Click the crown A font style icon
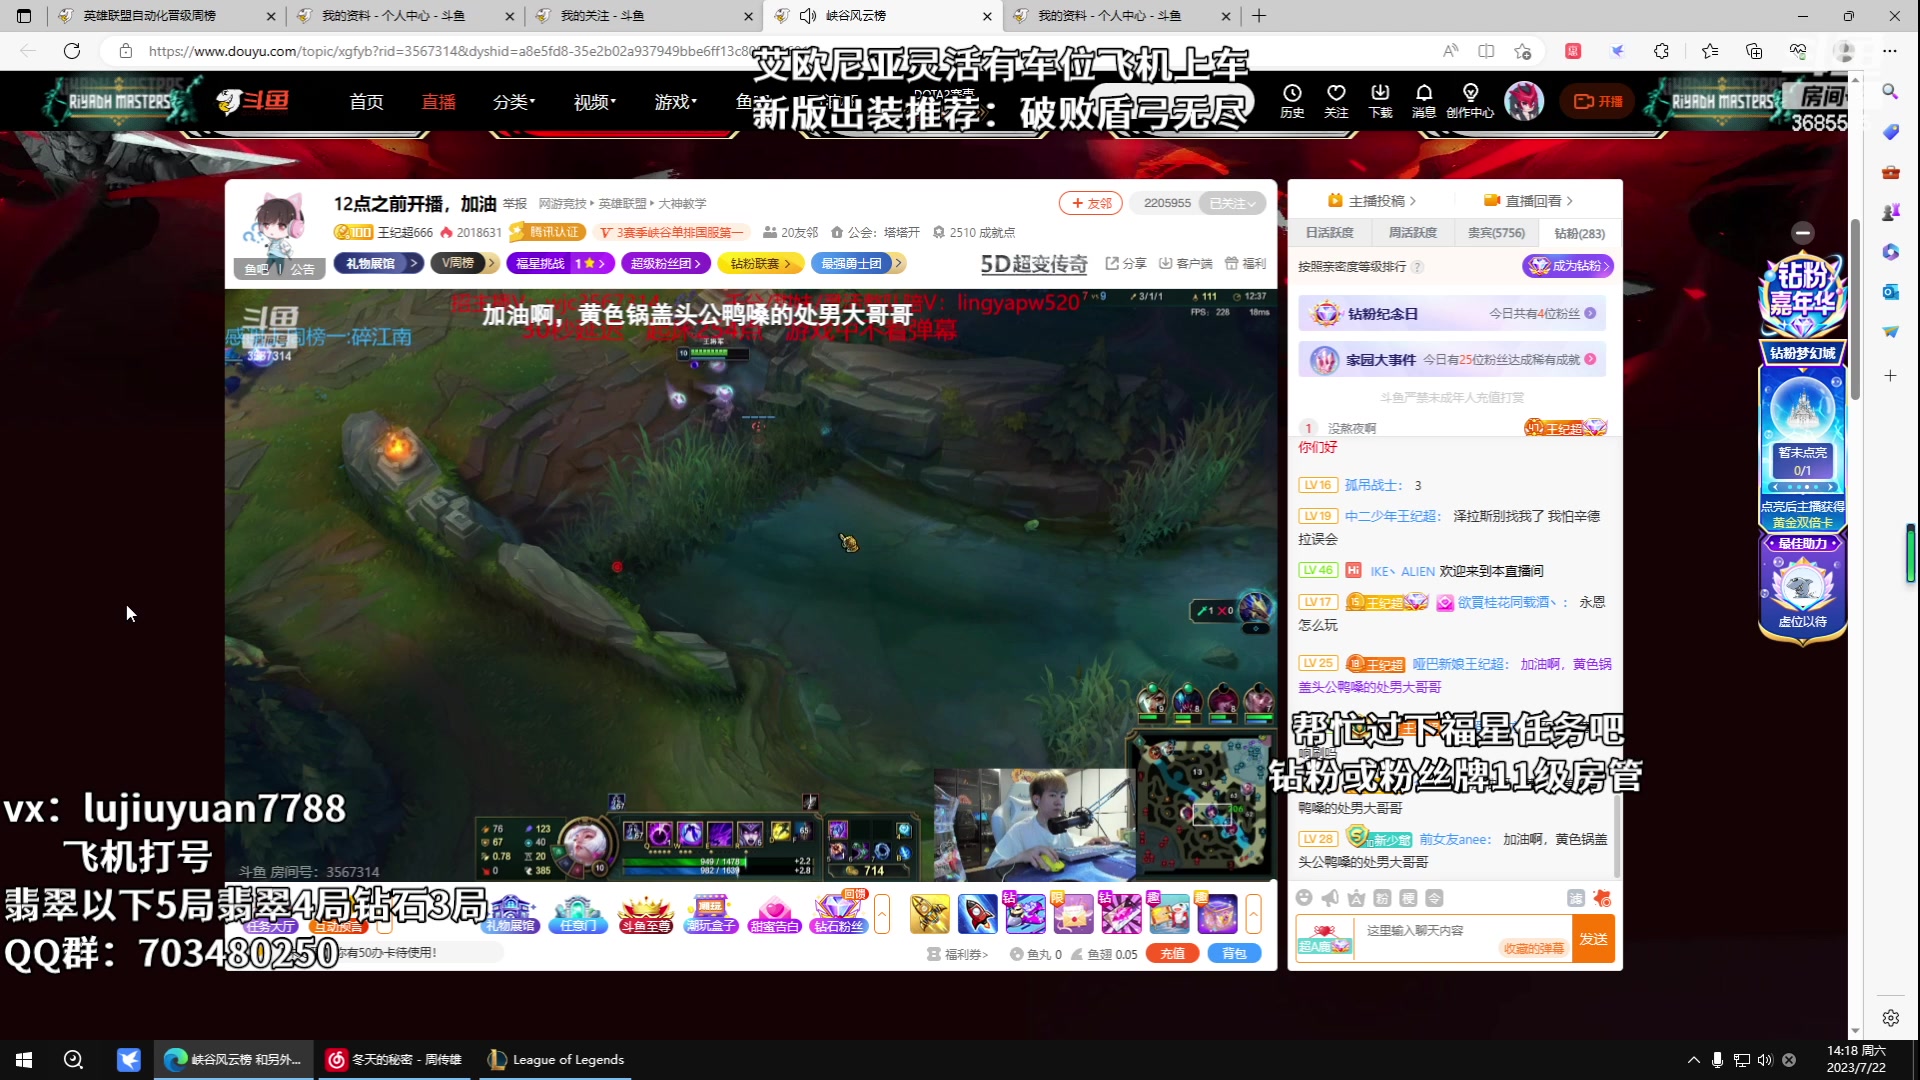The height and width of the screenshot is (1080, 1920). [x=1356, y=898]
